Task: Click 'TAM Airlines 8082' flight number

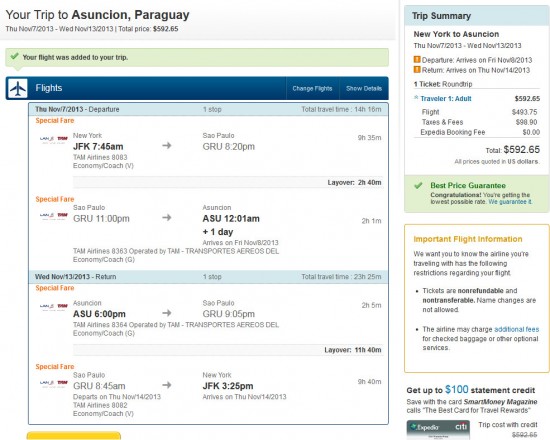Action: (100, 405)
